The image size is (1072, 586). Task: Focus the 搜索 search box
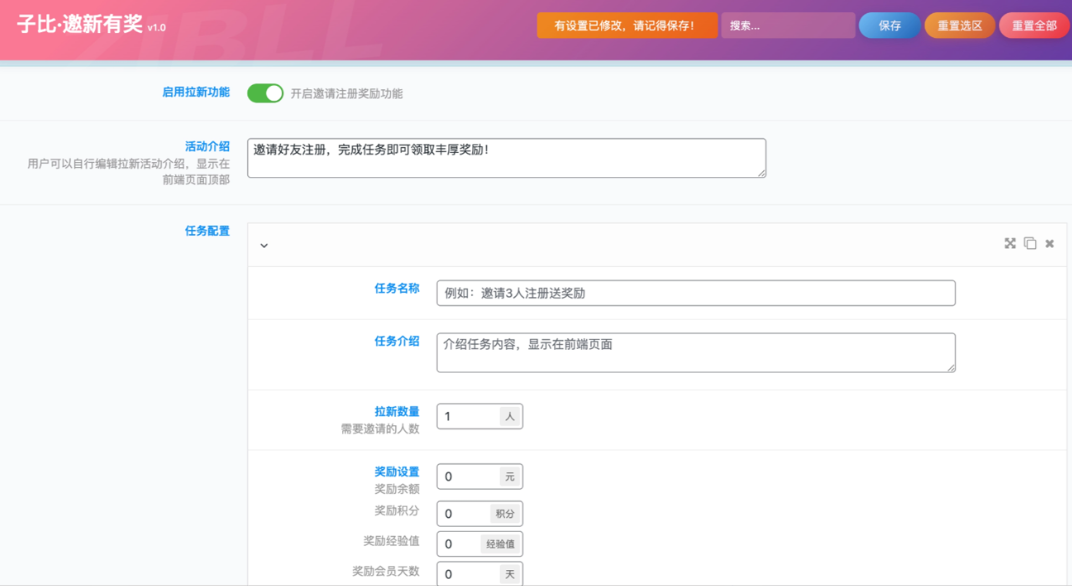[x=787, y=26]
